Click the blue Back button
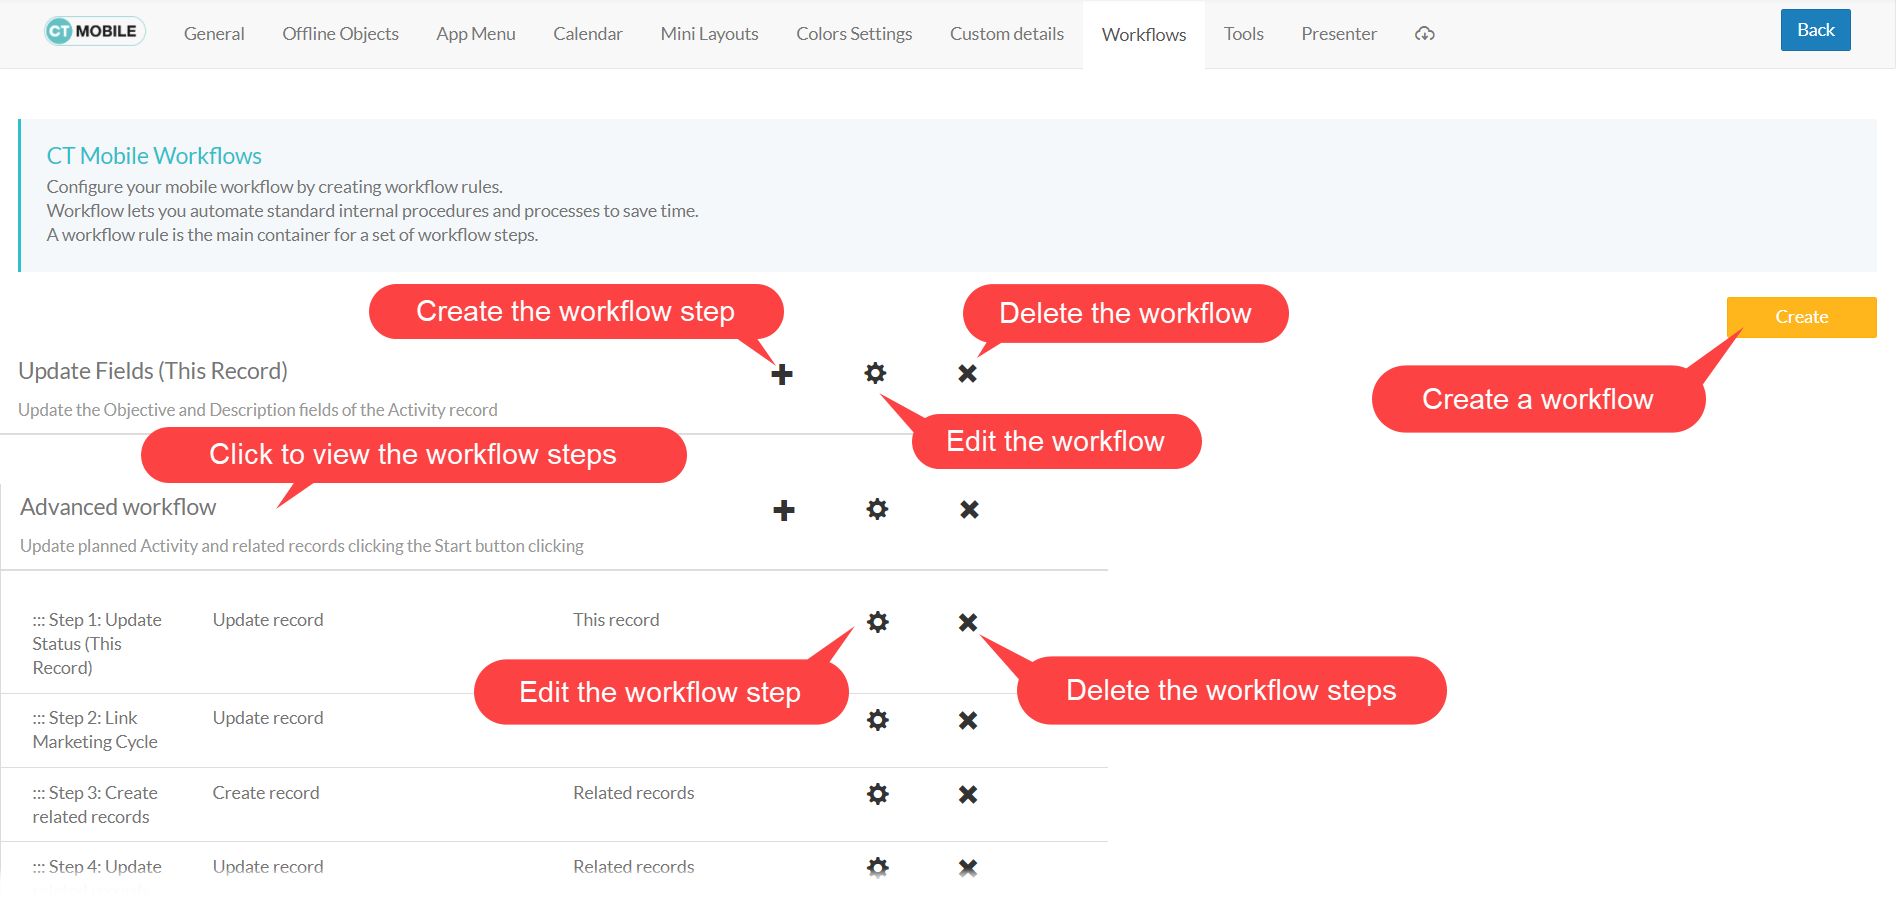Screen dimensions: 1896x898 pos(1816,30)
